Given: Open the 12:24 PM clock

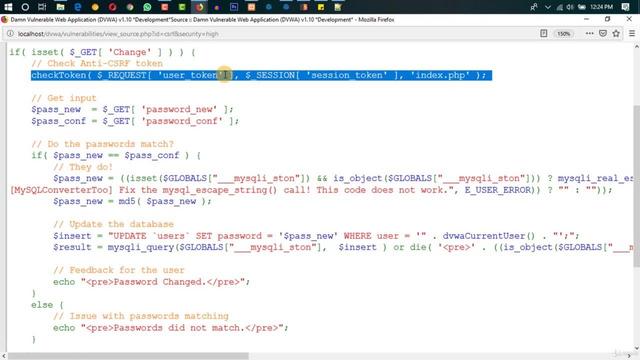Looking at the screenshot, I should click(x=601, y=7).
